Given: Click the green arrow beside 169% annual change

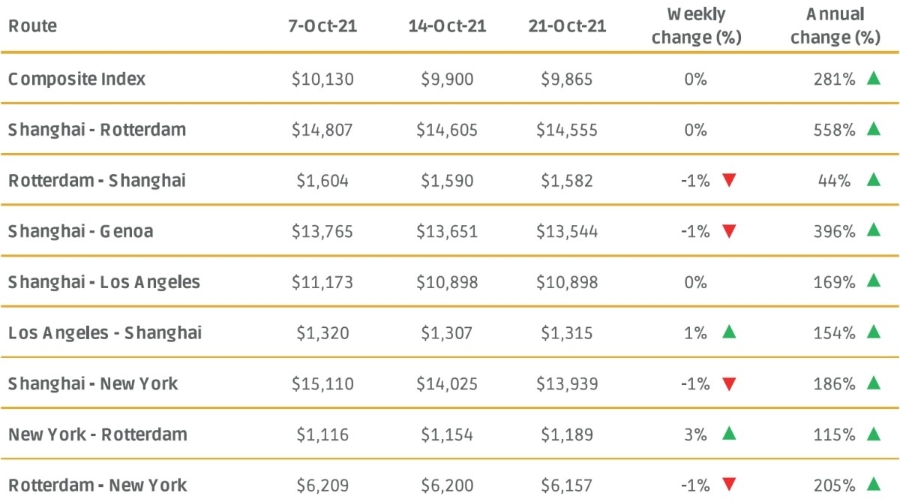Looking at the screenshot, I should (x=874, y=281).
